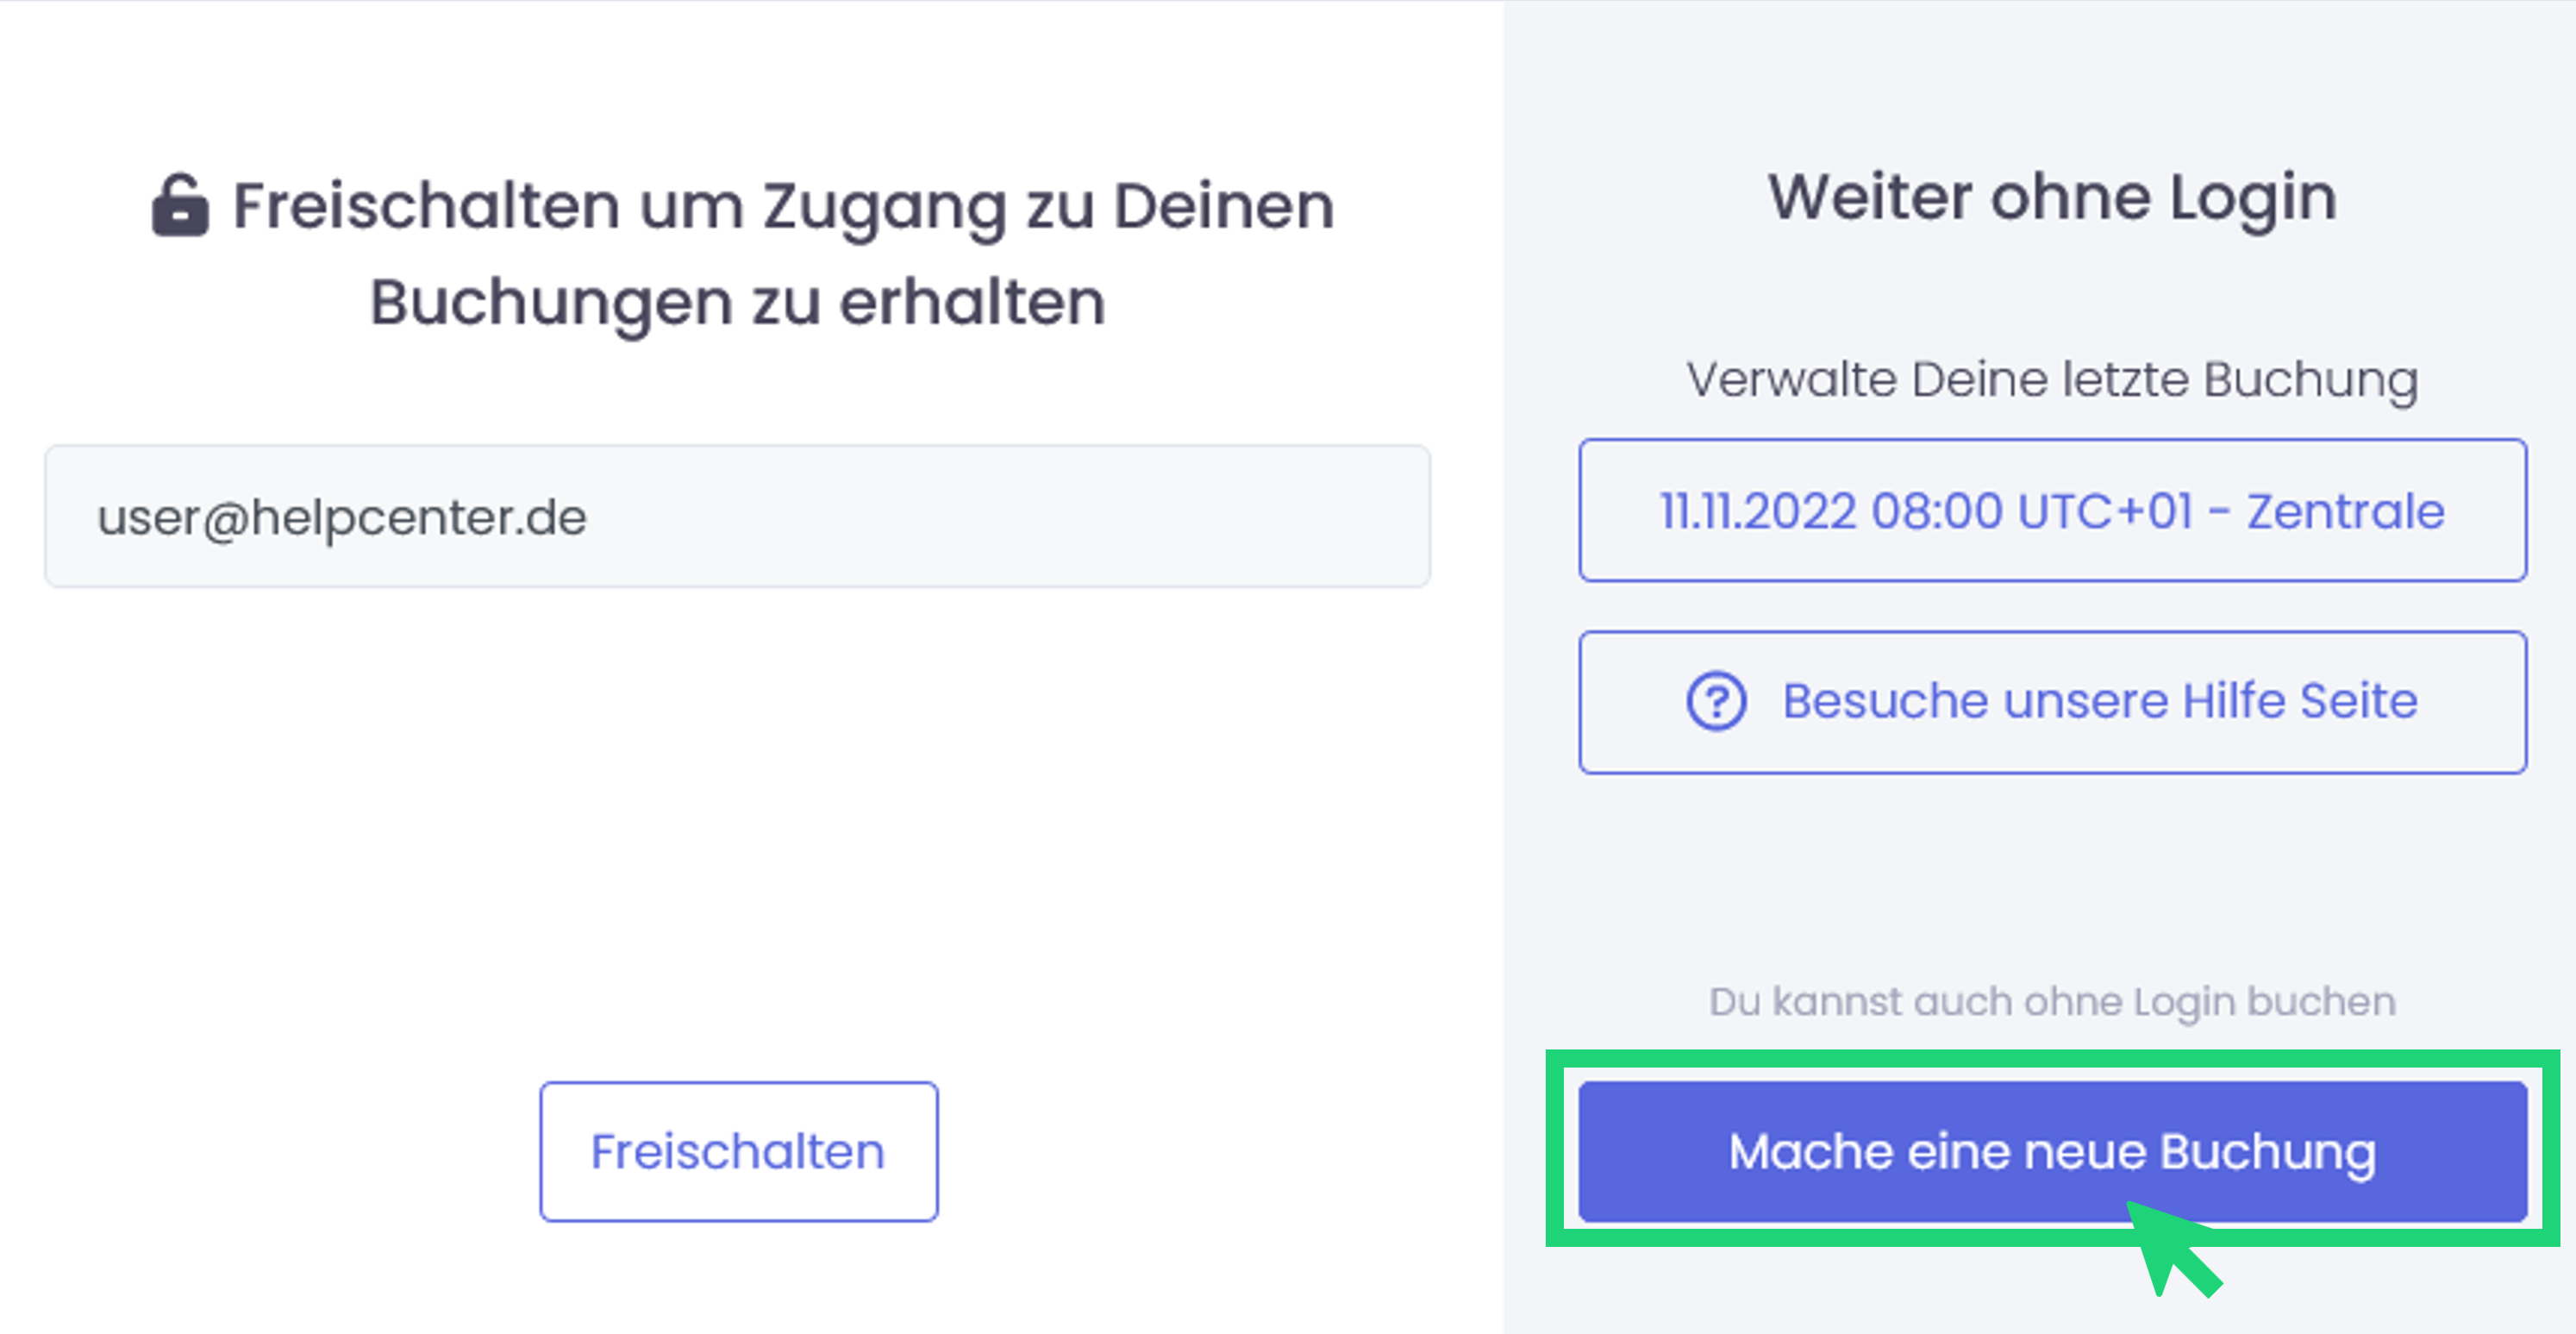Click the Verwalte Deine letzte Buchung label

pos(2052,380)
